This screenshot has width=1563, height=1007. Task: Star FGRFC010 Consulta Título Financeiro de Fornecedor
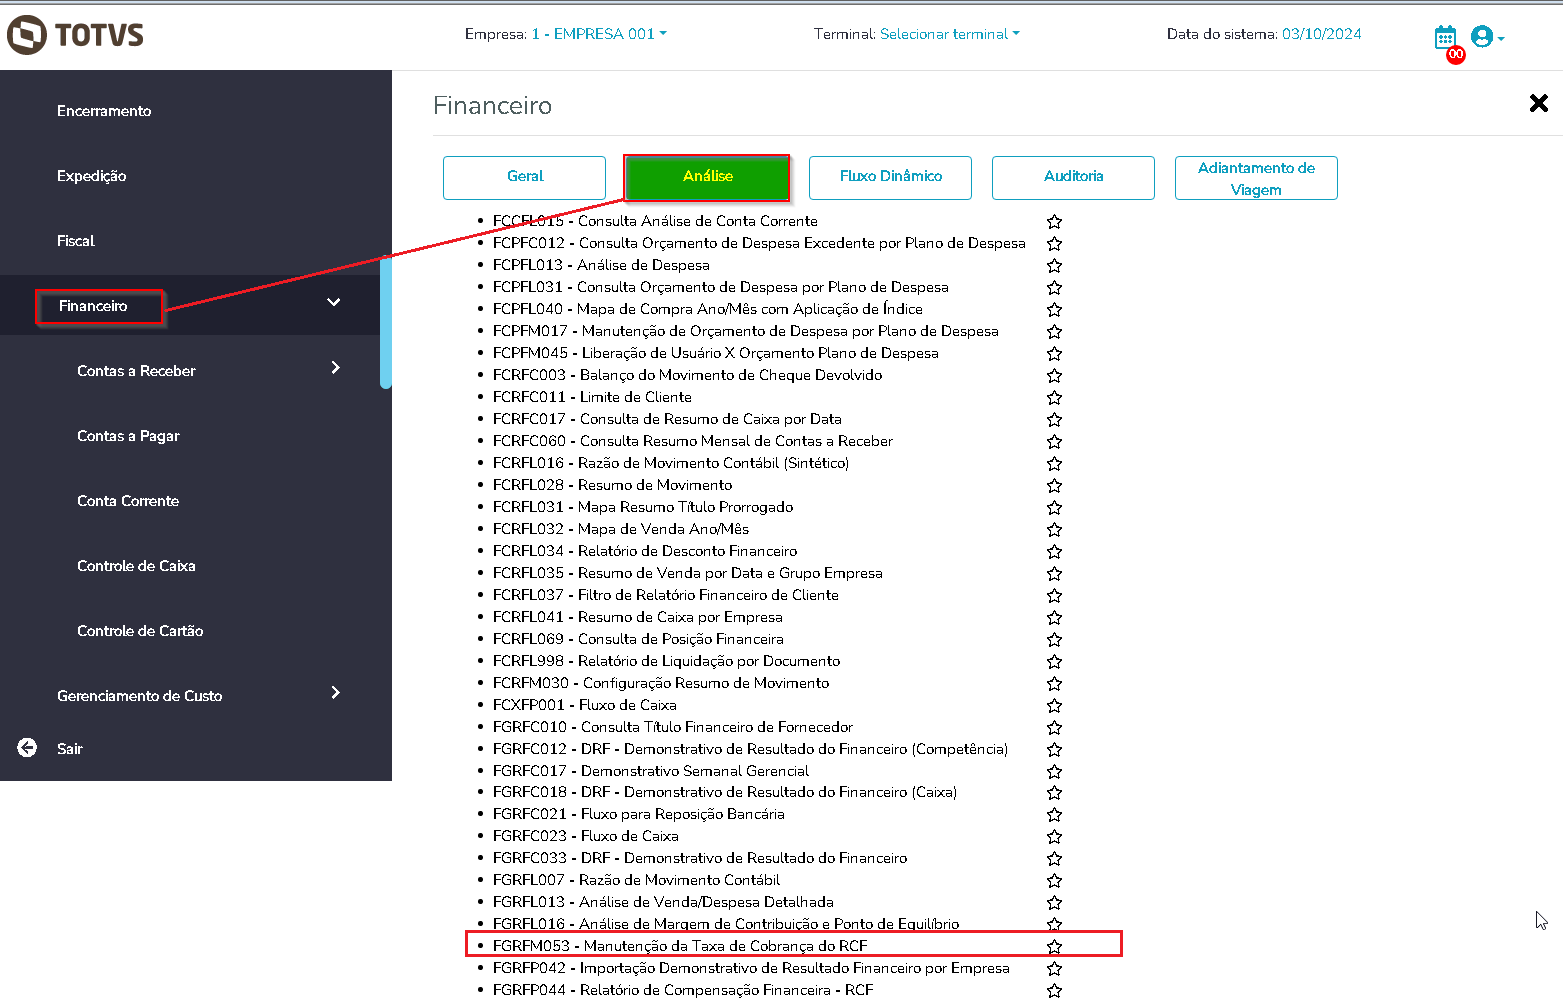(x=1054, y=728)
